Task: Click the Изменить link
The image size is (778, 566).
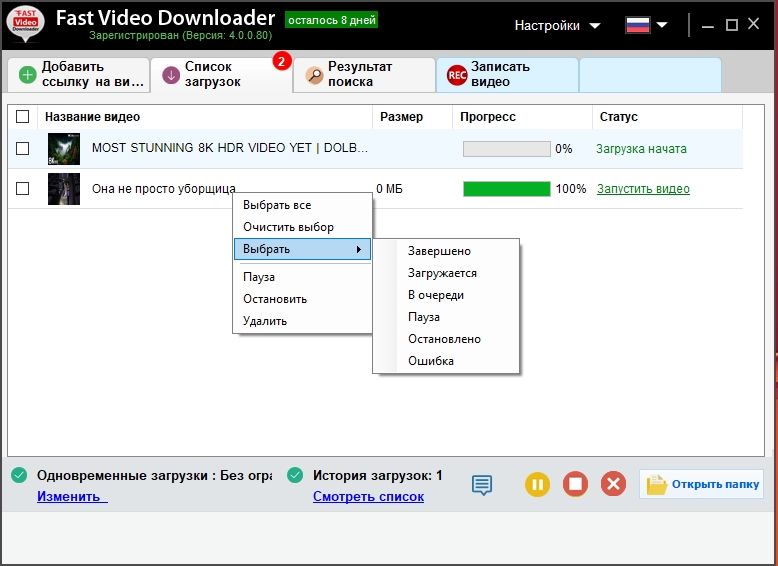Action: click(72, 496)
